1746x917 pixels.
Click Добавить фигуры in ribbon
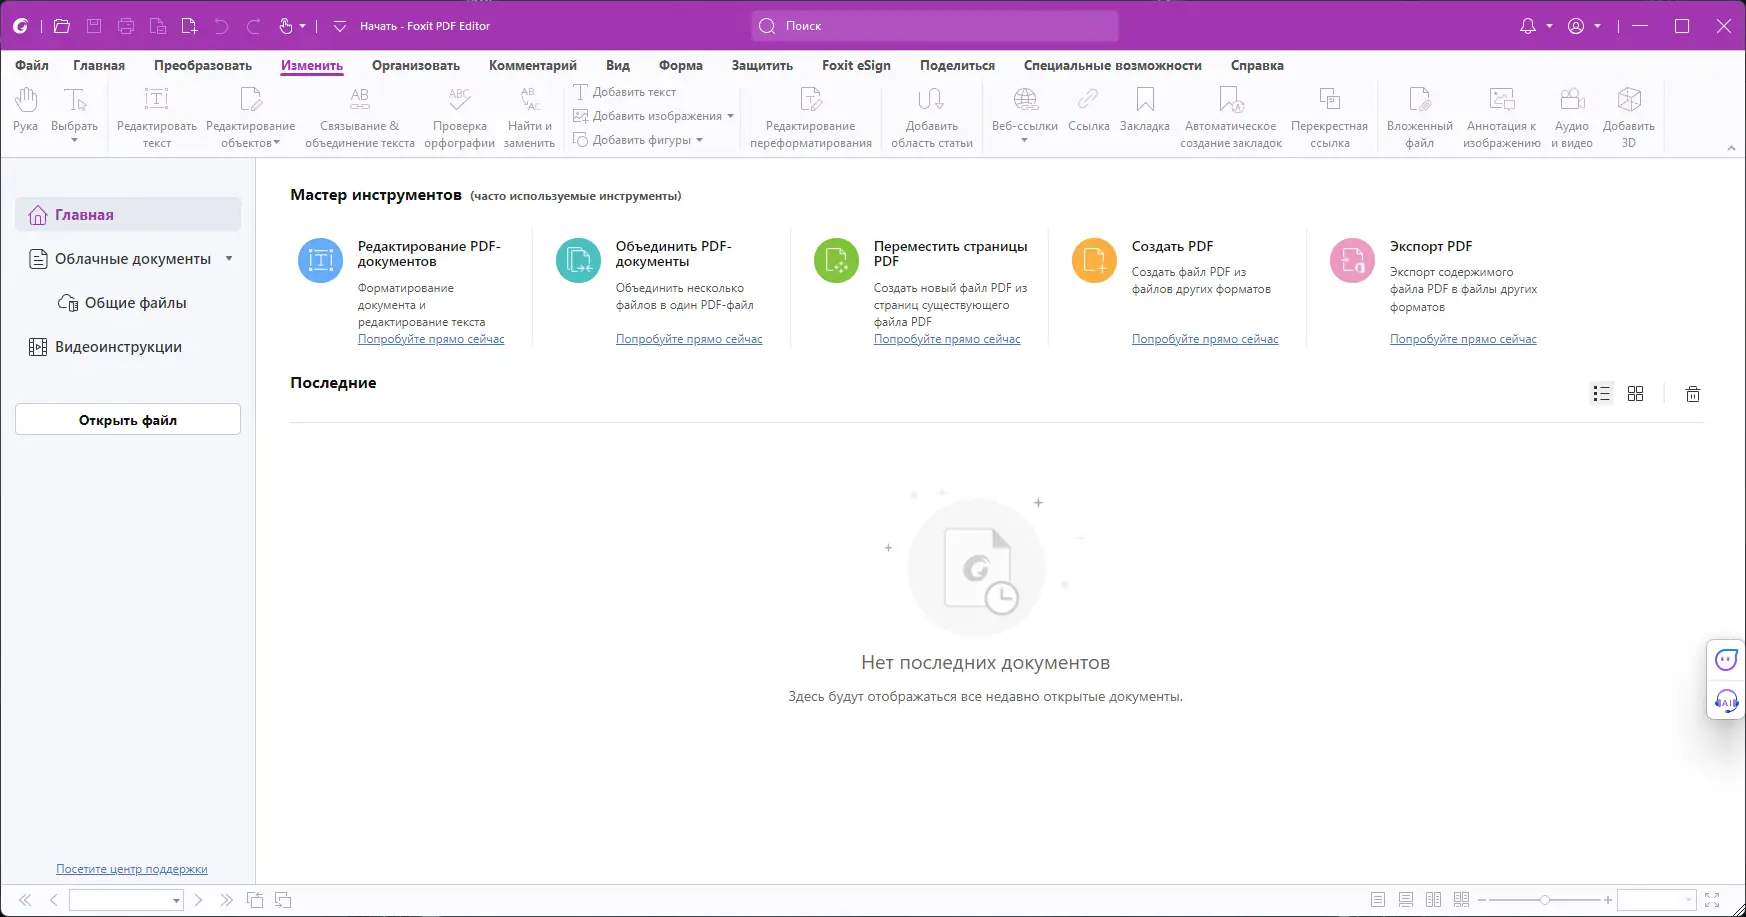[633, 140]
